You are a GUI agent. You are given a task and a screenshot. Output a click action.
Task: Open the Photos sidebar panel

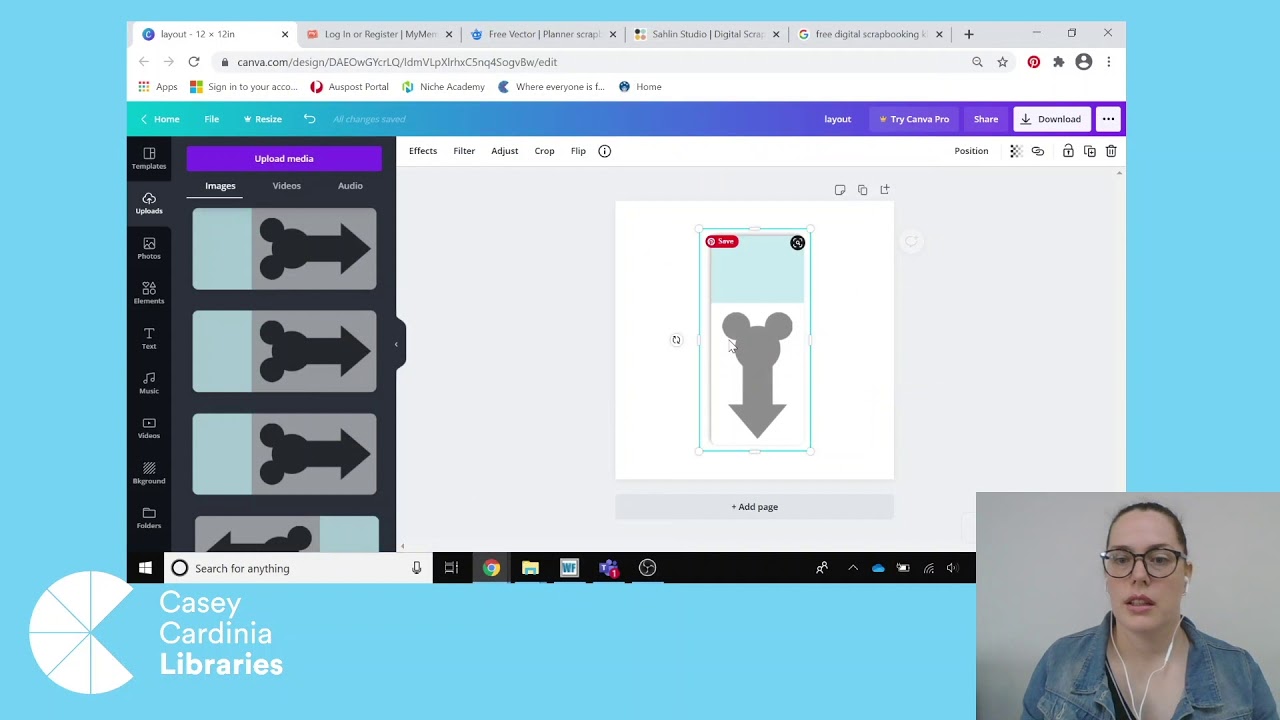(149, 248)
